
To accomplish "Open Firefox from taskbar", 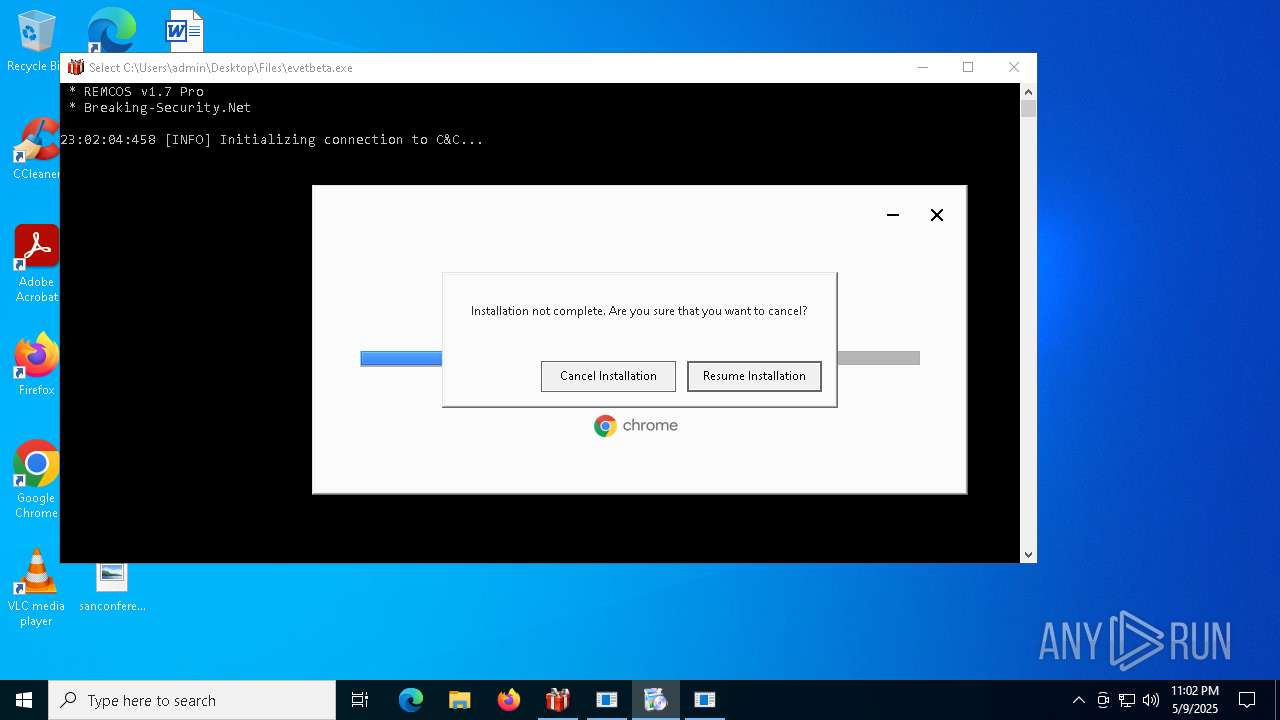I will [509, 700].
